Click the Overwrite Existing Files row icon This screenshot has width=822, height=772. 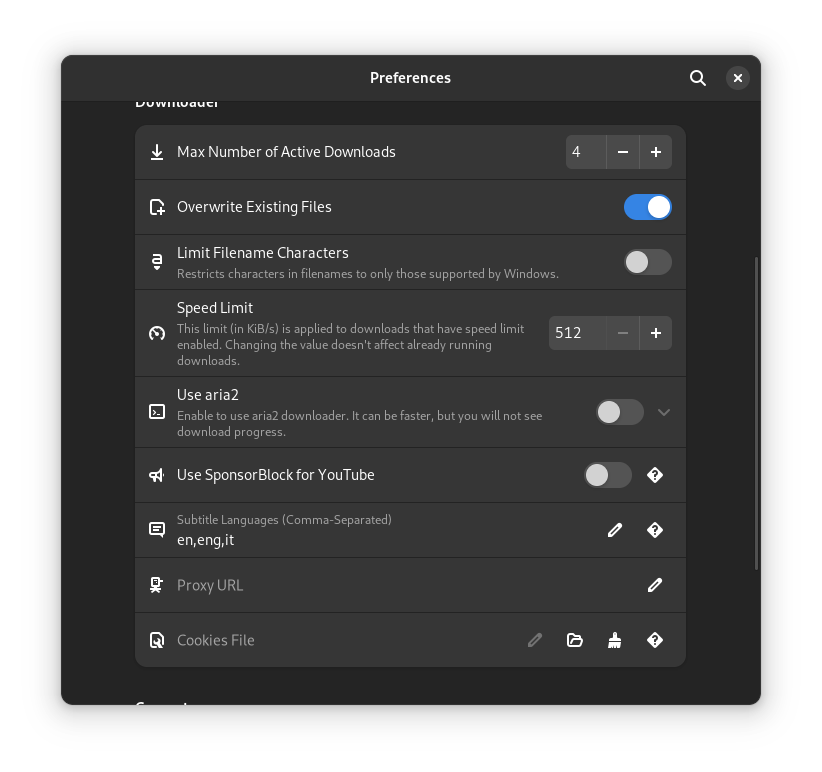tap(157, 207)
